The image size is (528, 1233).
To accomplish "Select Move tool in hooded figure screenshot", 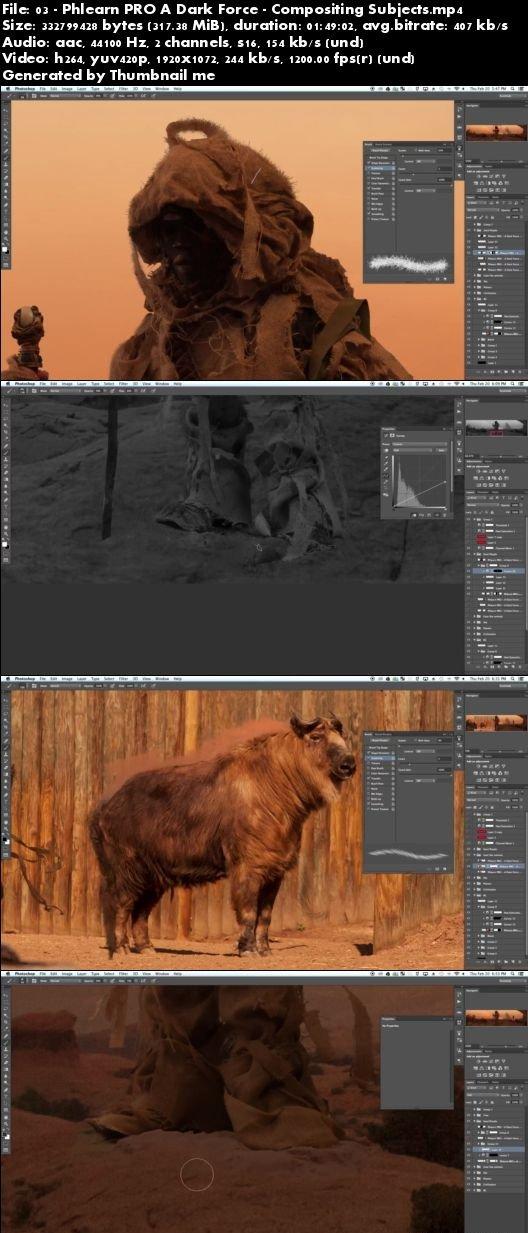I will (x=5, y=108).
